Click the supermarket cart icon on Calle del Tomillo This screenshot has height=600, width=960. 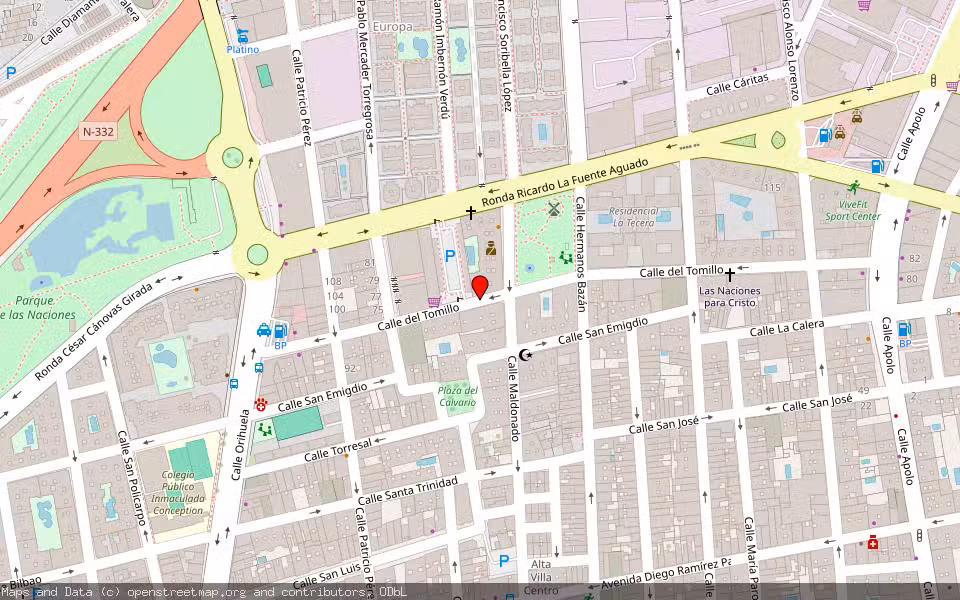433,301
